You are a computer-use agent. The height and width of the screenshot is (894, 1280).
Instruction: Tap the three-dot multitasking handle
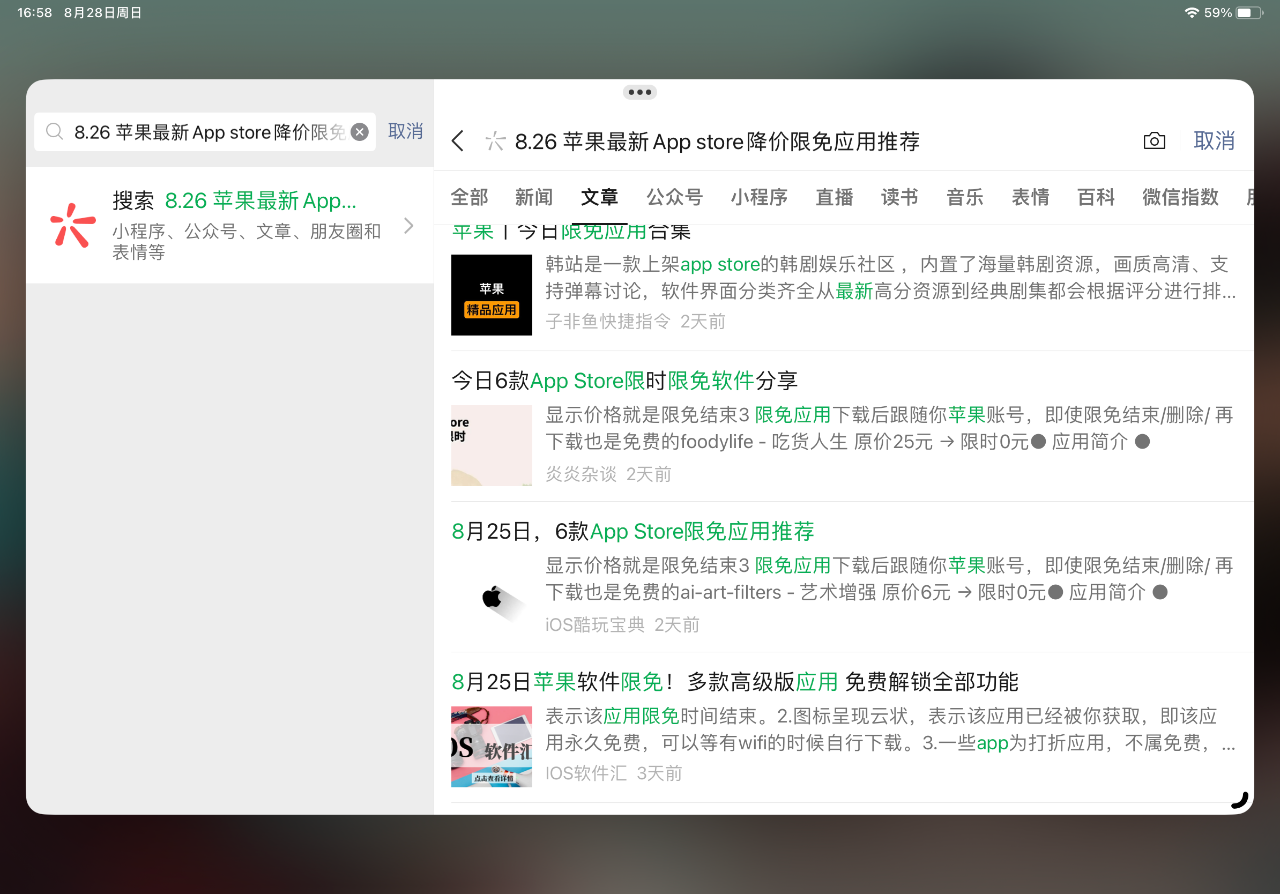[640, 92]
